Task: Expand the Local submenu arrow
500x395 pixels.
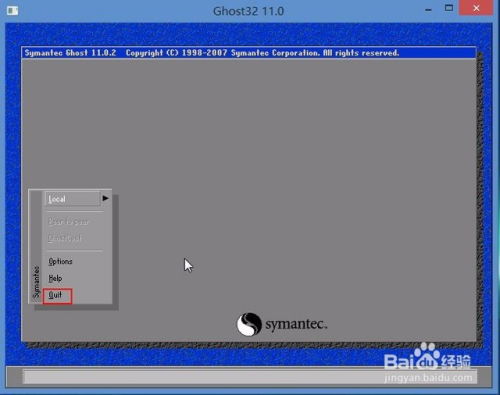Action: tap(105, 198)
